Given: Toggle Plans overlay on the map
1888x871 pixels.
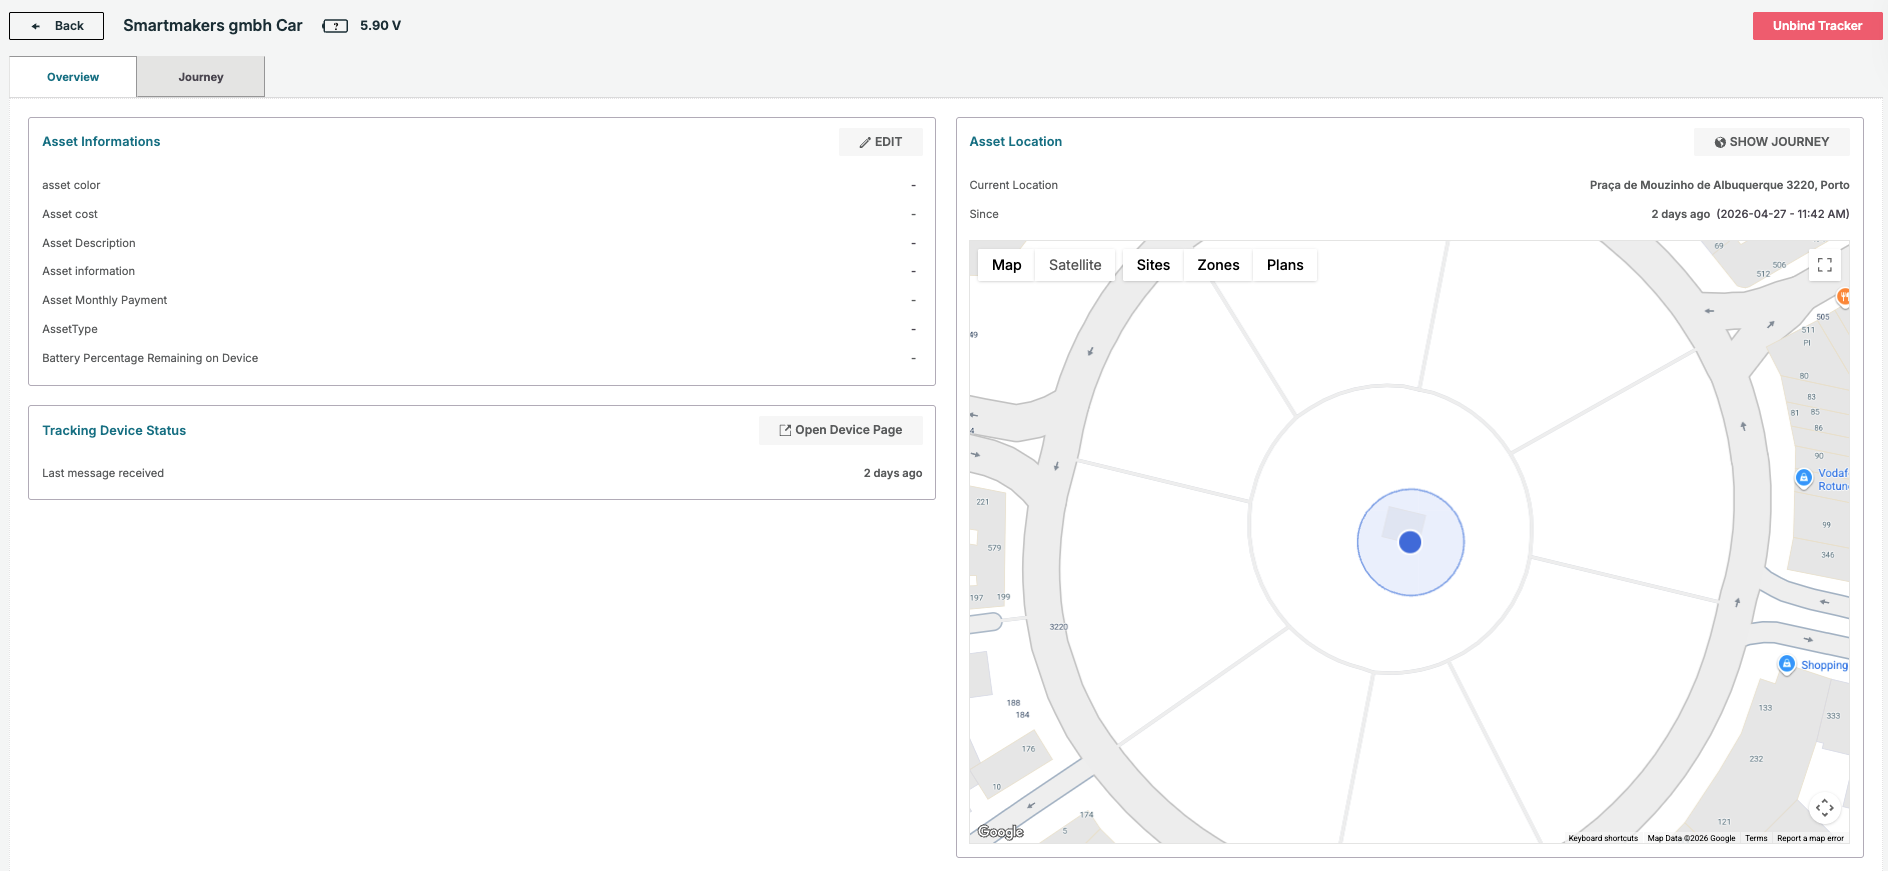Looking at the screenshot, I should point(1285,265).
